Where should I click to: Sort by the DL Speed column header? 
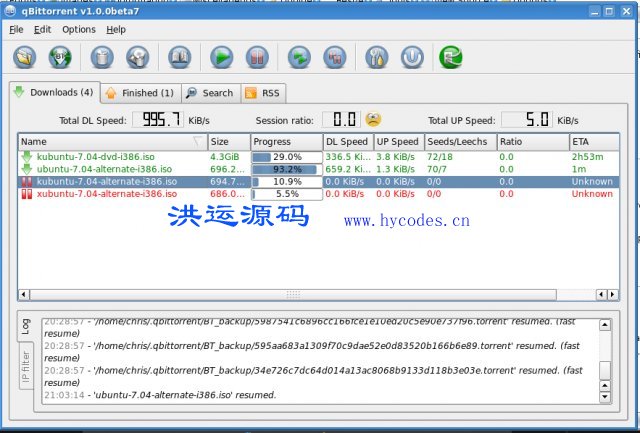[x=348, y=142]
